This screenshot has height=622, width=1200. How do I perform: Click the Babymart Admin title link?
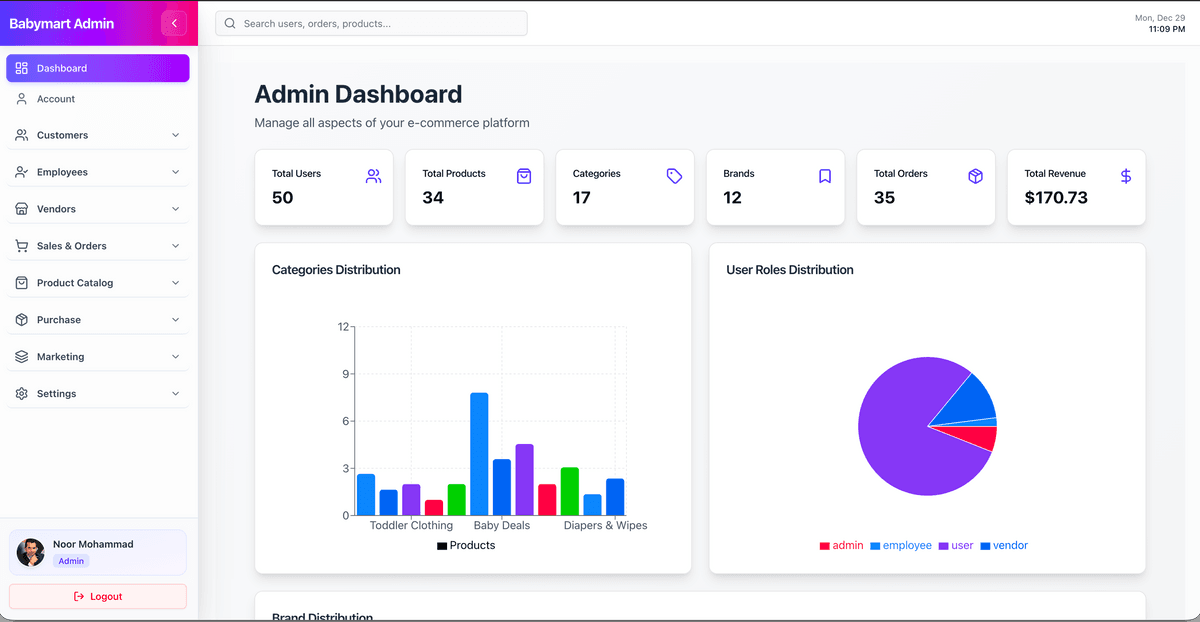62,23
